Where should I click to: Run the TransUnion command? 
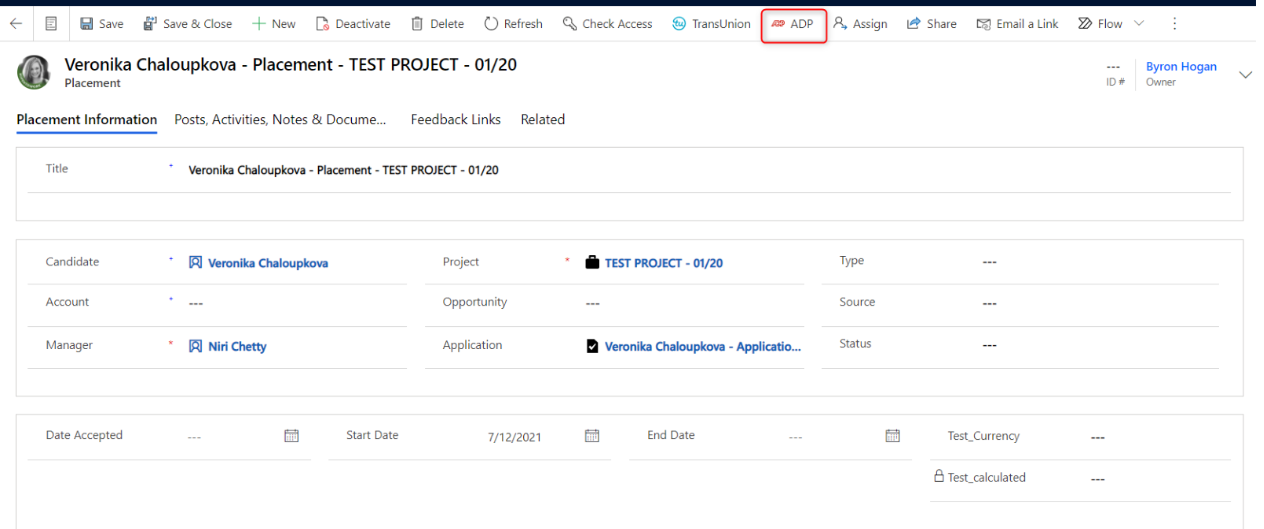click(x=711, y=24)
